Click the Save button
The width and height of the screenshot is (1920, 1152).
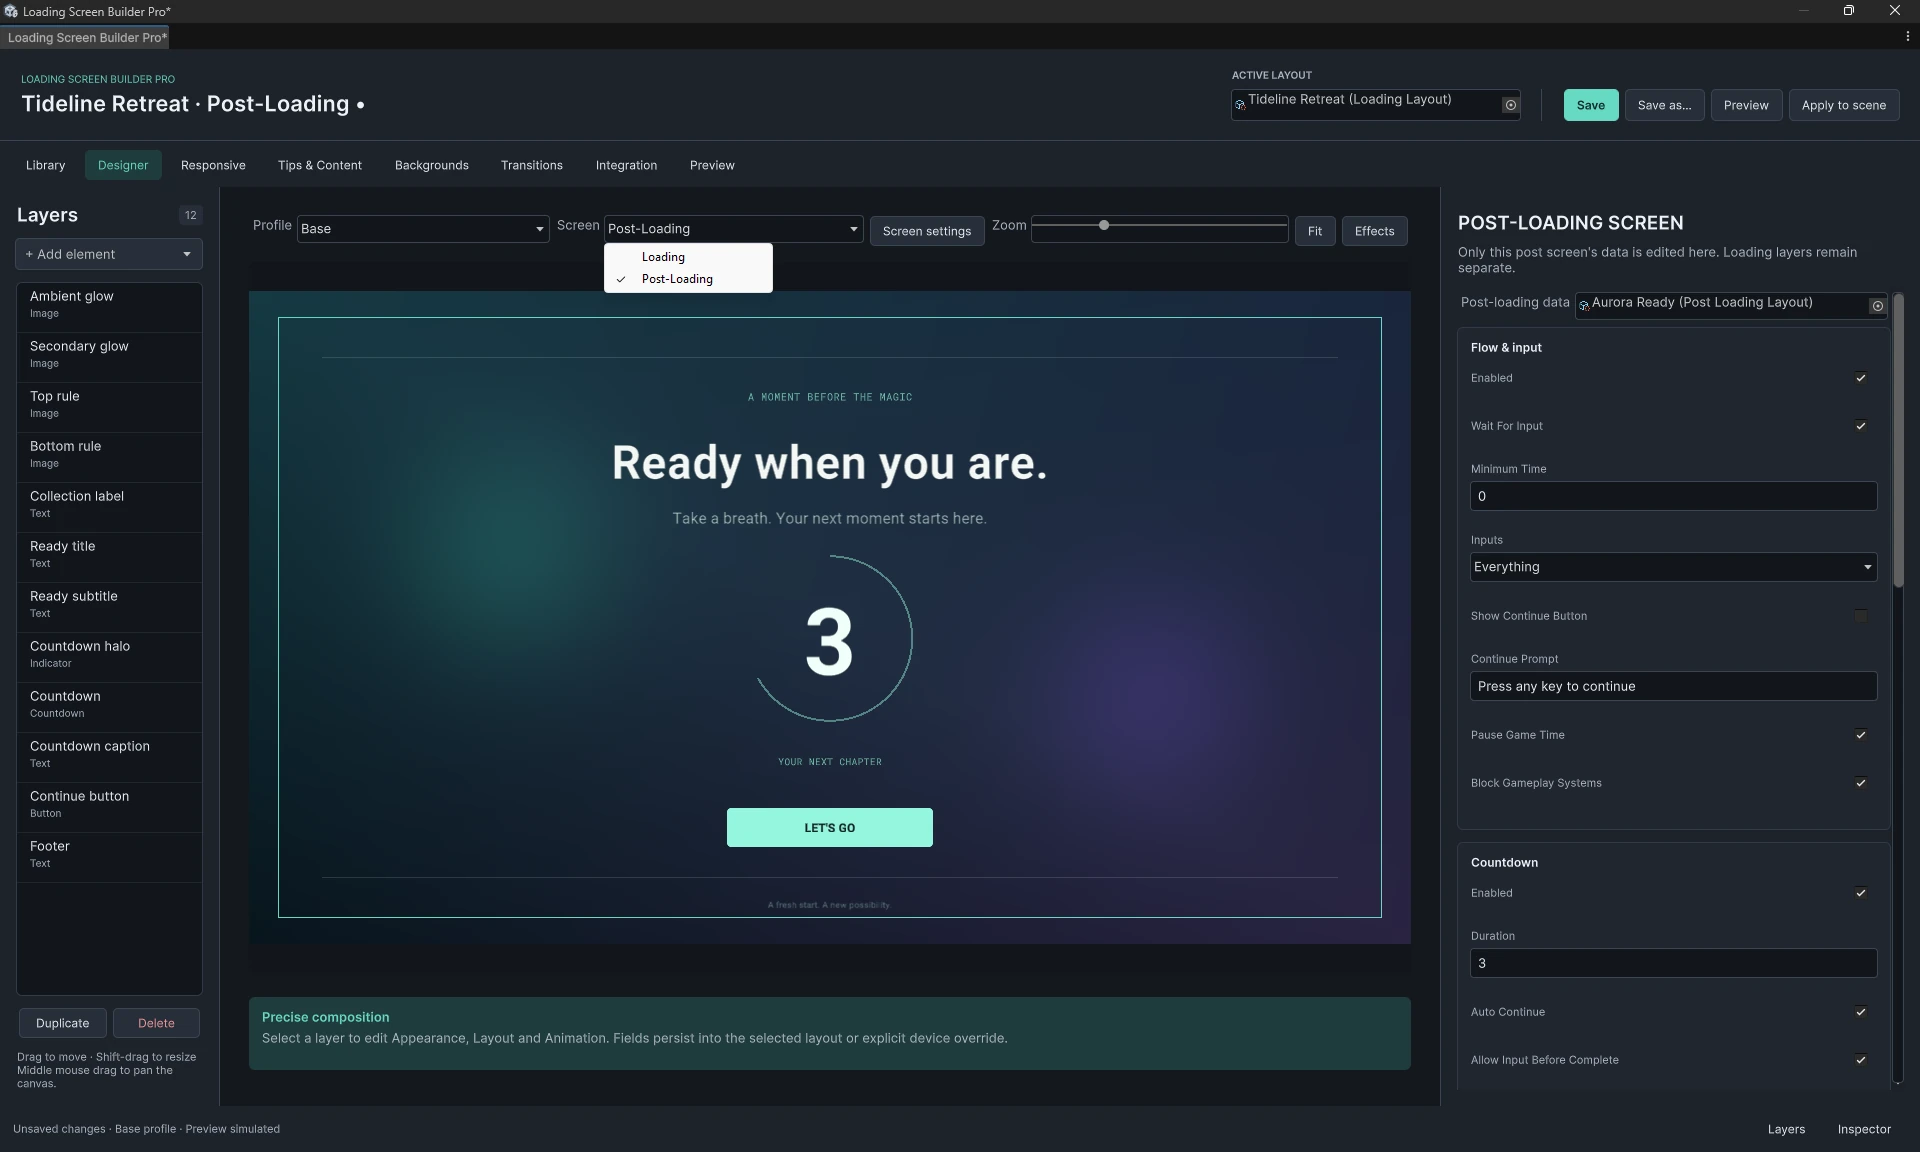[1591, 105]
